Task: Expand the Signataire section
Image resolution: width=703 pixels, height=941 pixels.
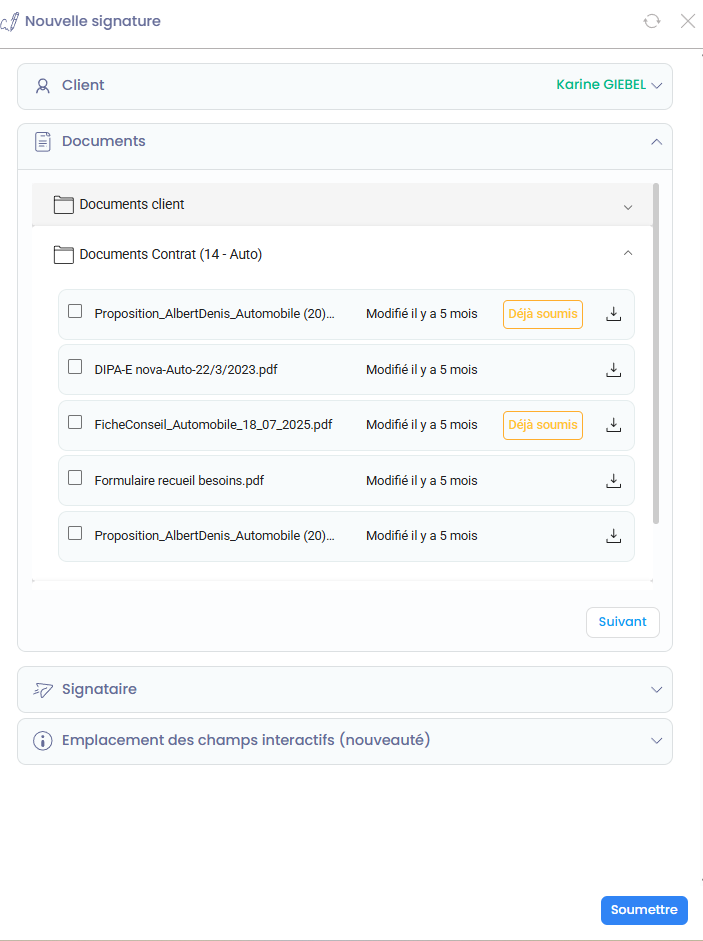Action: coord(657,690)
